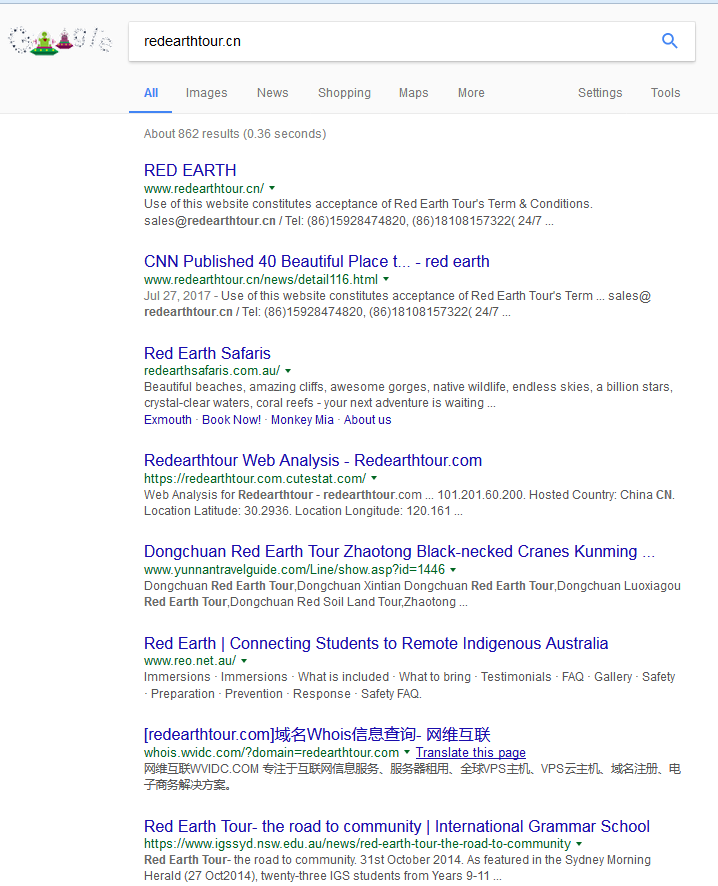Click the redearthsafaris.com.au/ green URL

212,371
